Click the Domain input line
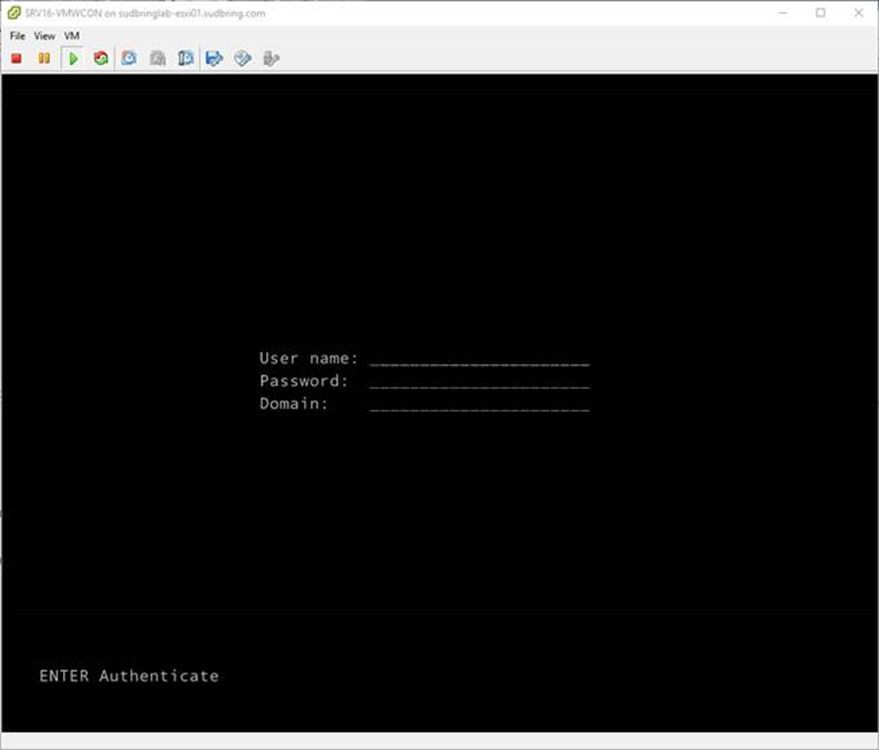 click(479, 404)
